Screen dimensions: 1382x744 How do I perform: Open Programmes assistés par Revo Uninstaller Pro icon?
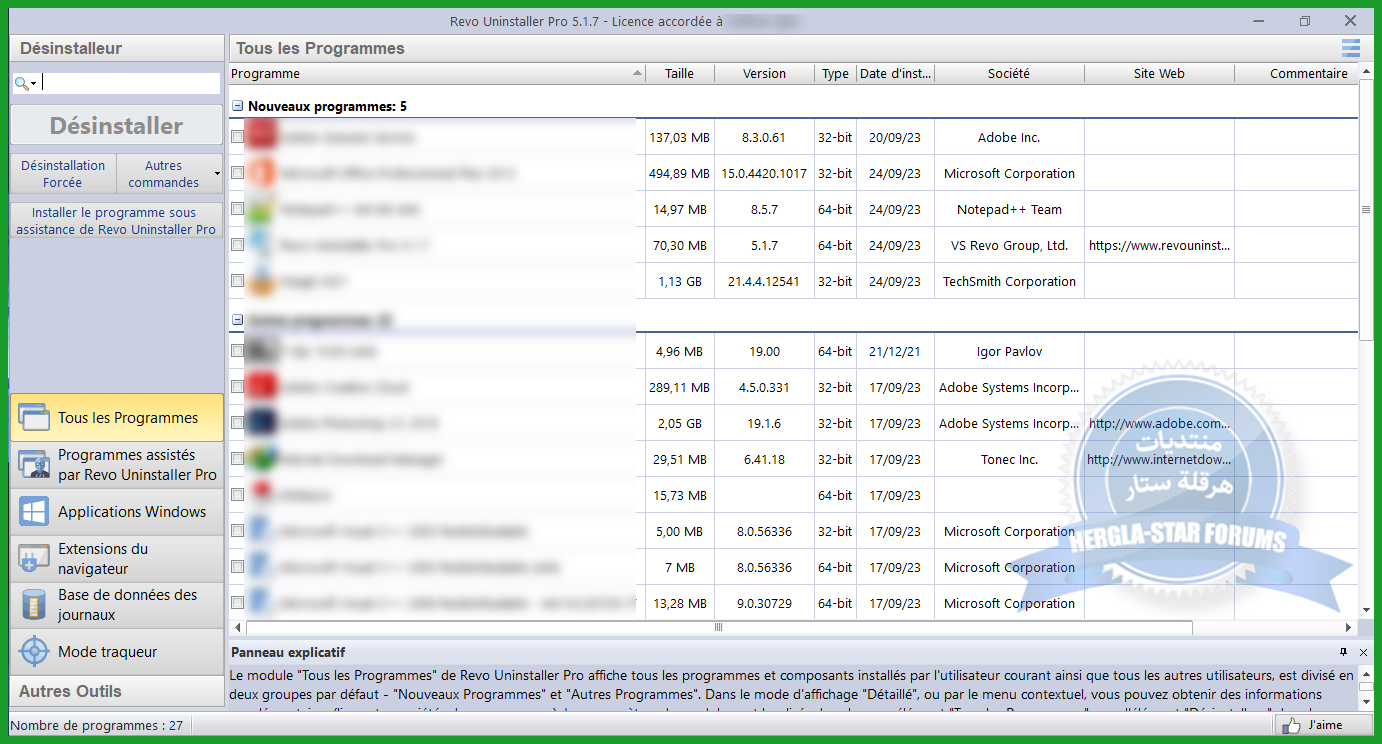(x=34, y=465)
